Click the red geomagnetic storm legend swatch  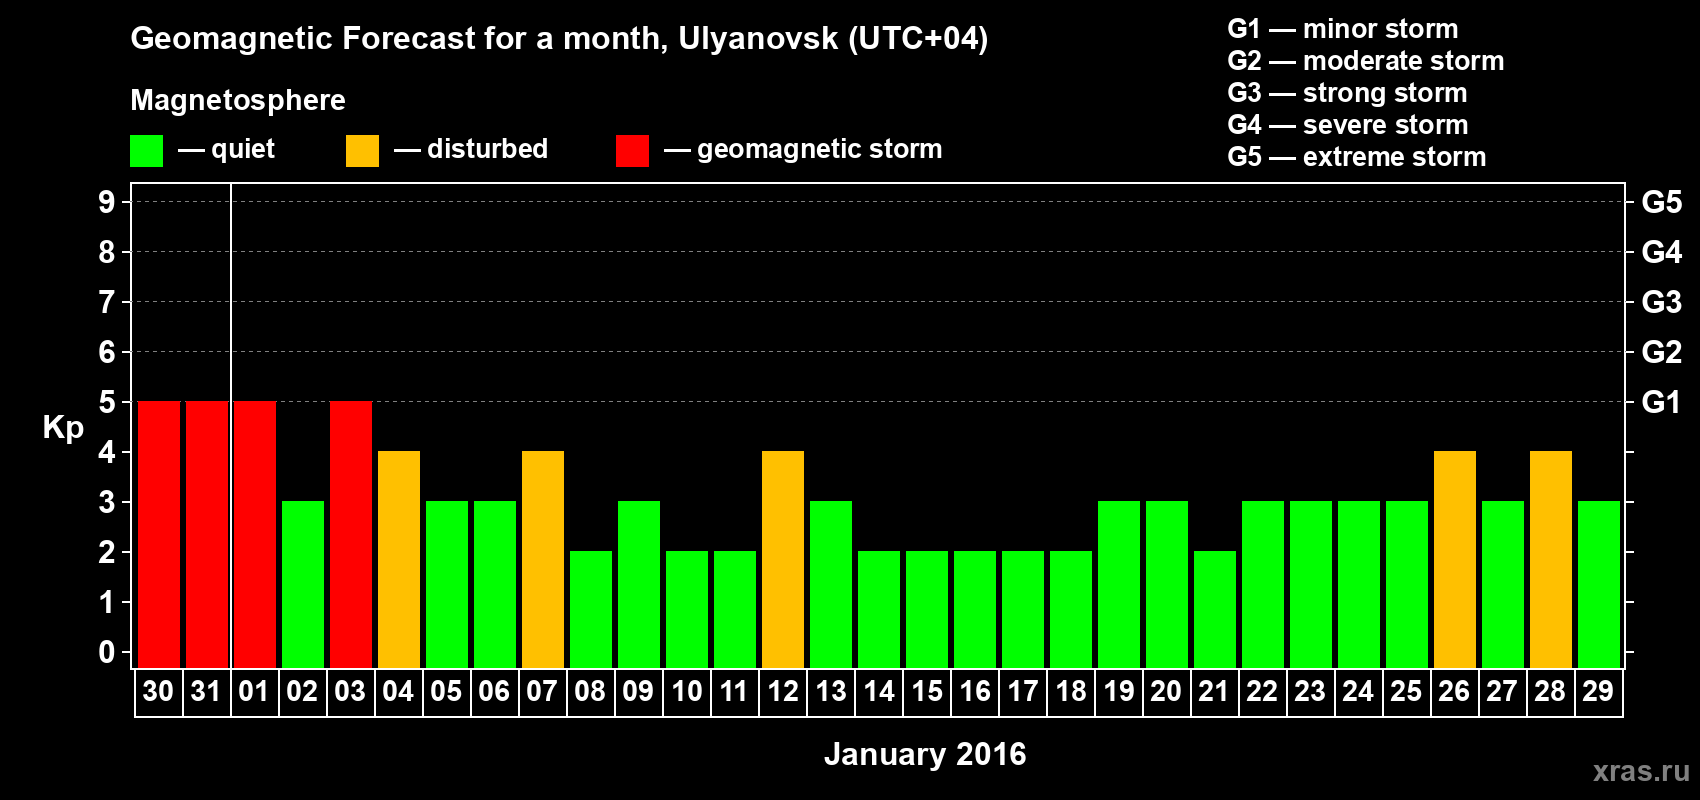pyautogui.click(x=632, y=151)
